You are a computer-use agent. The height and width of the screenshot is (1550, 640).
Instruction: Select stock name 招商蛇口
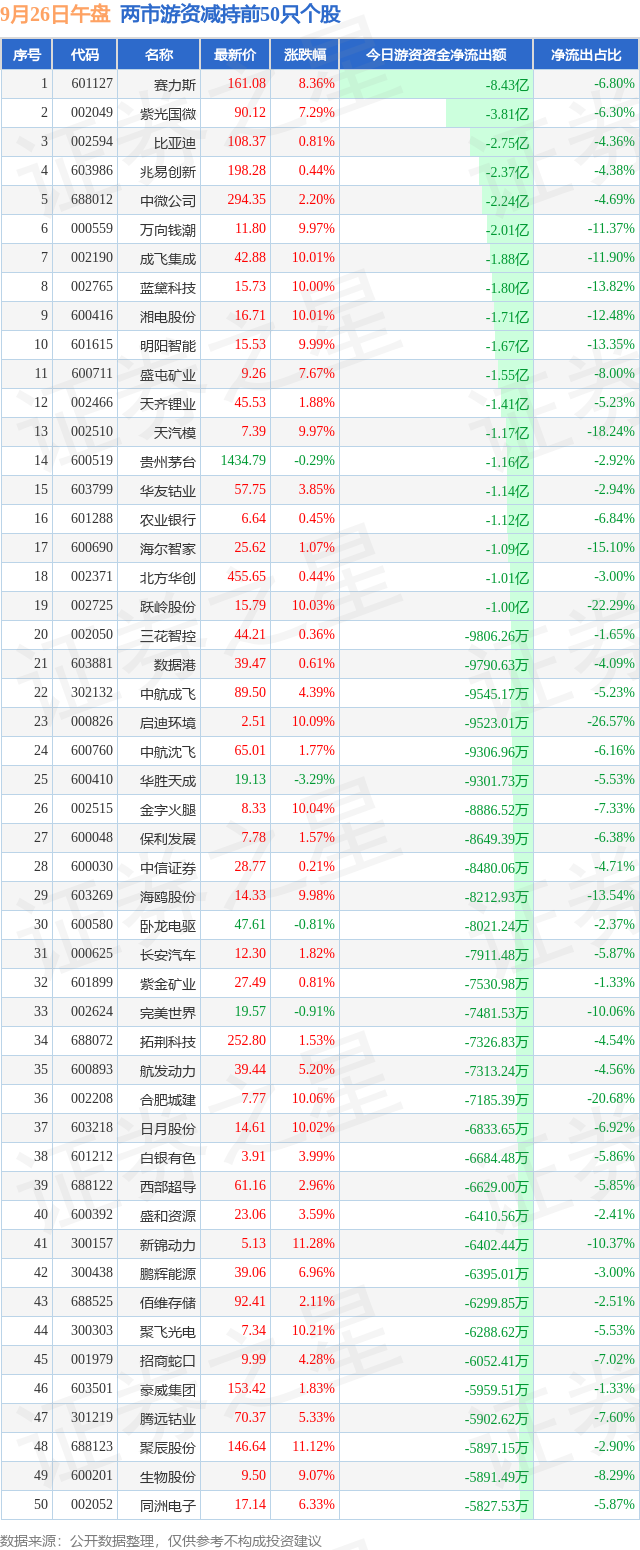click(168, 1360)
